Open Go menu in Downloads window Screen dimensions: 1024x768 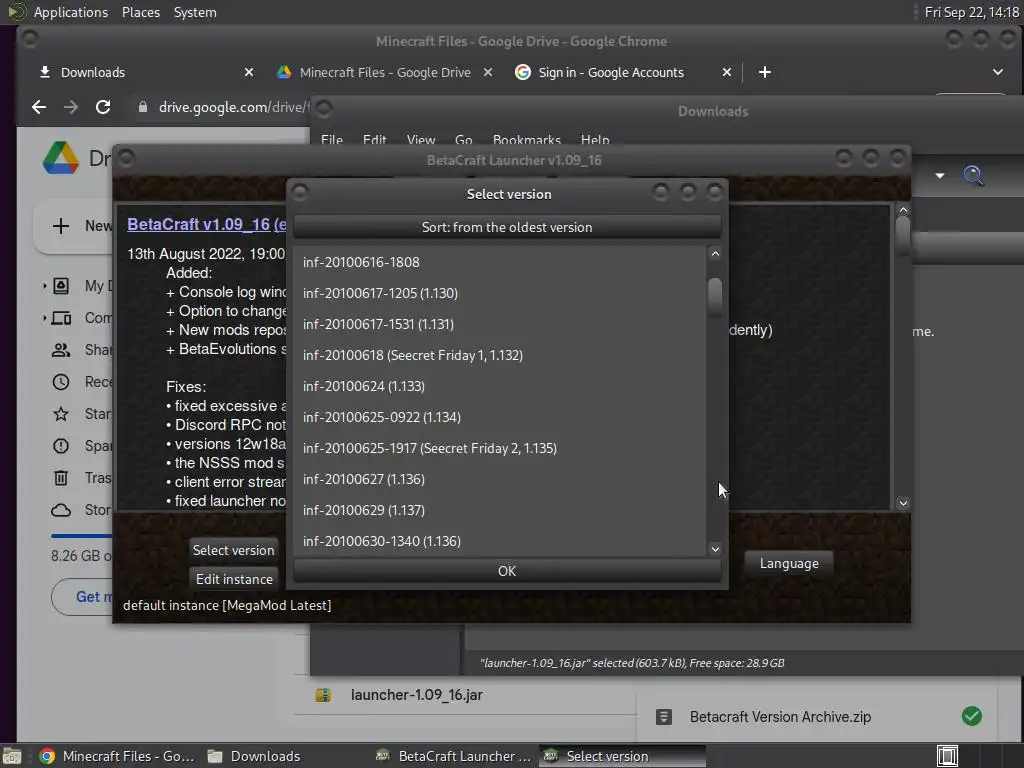point(464,139)
